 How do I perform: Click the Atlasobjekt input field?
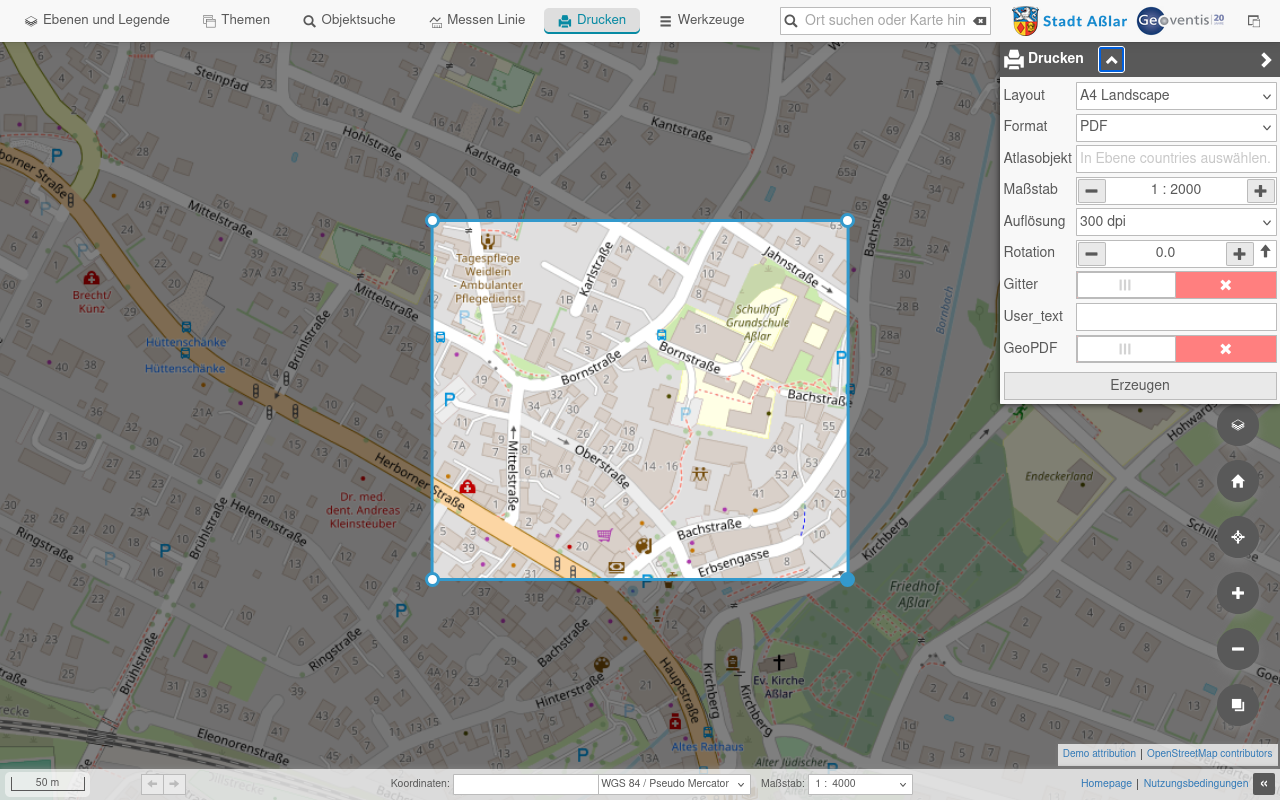1176,158
